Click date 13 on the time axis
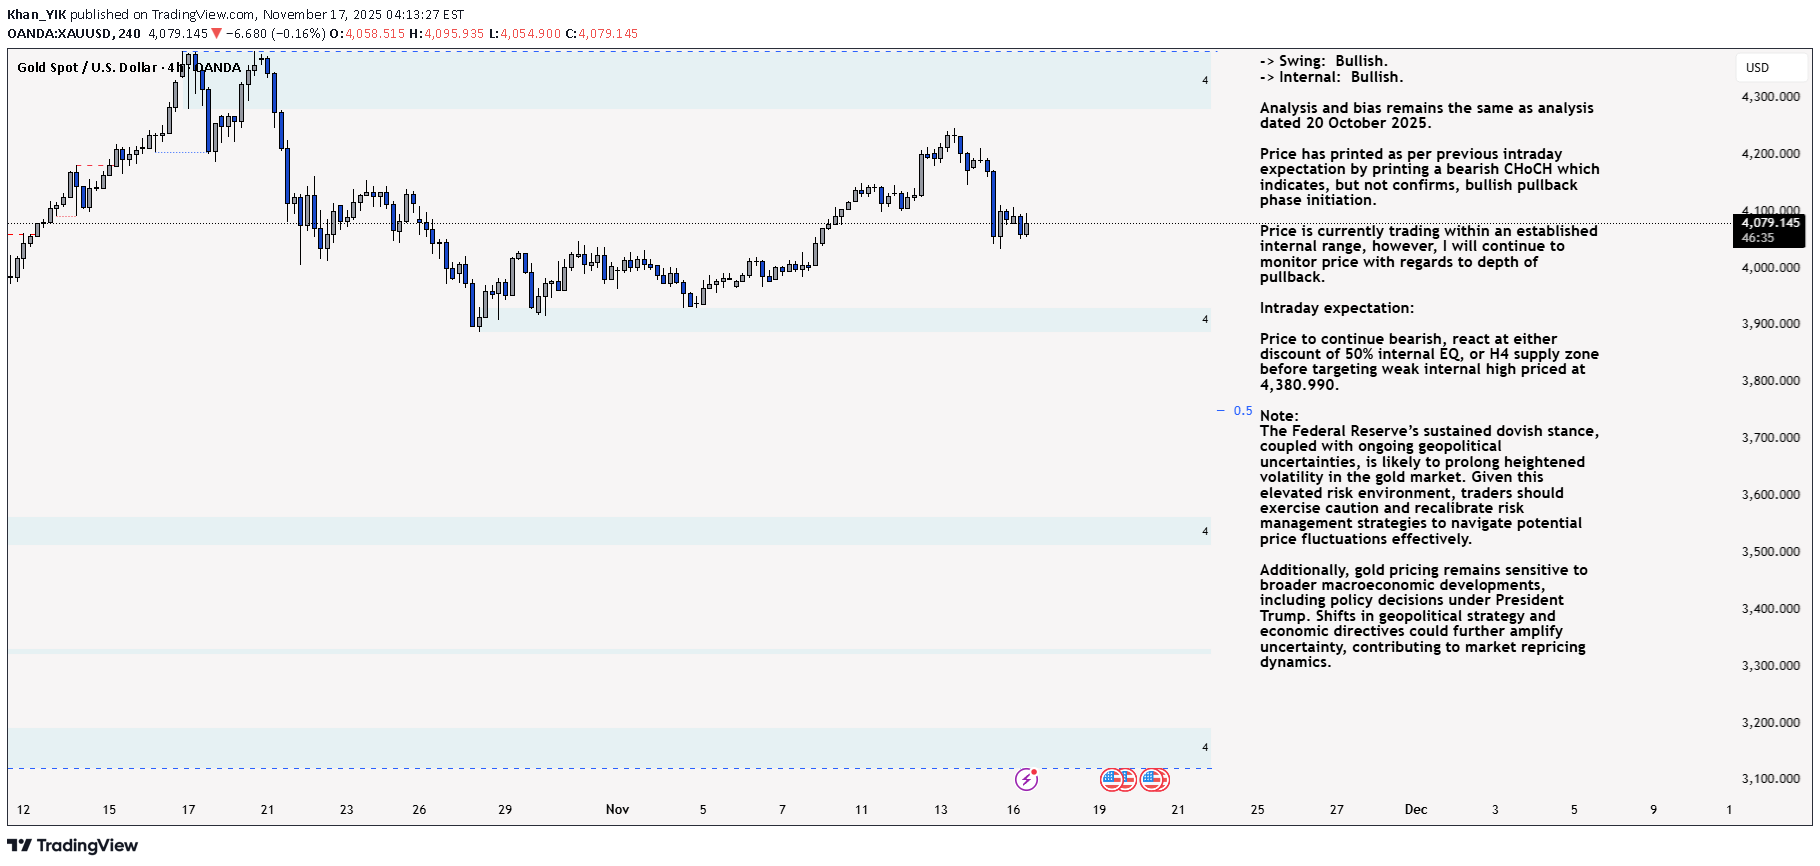Image resolution: width=1820 pixels, height=866 pixels. click(x=940, y=810)
